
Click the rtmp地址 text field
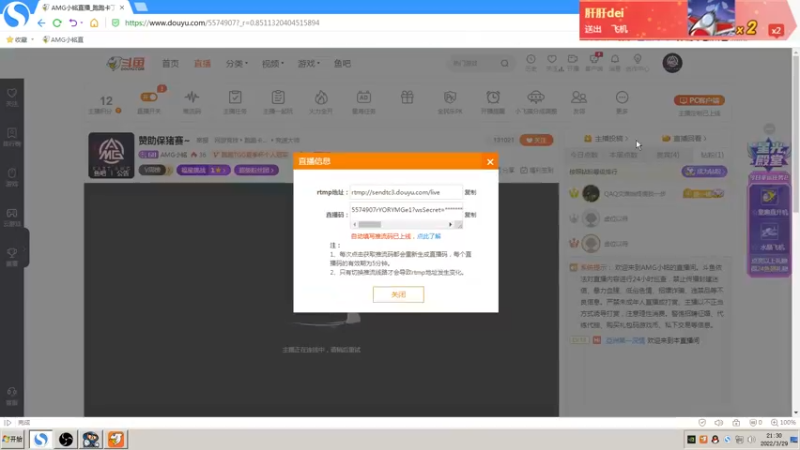(x=406, y=192)
